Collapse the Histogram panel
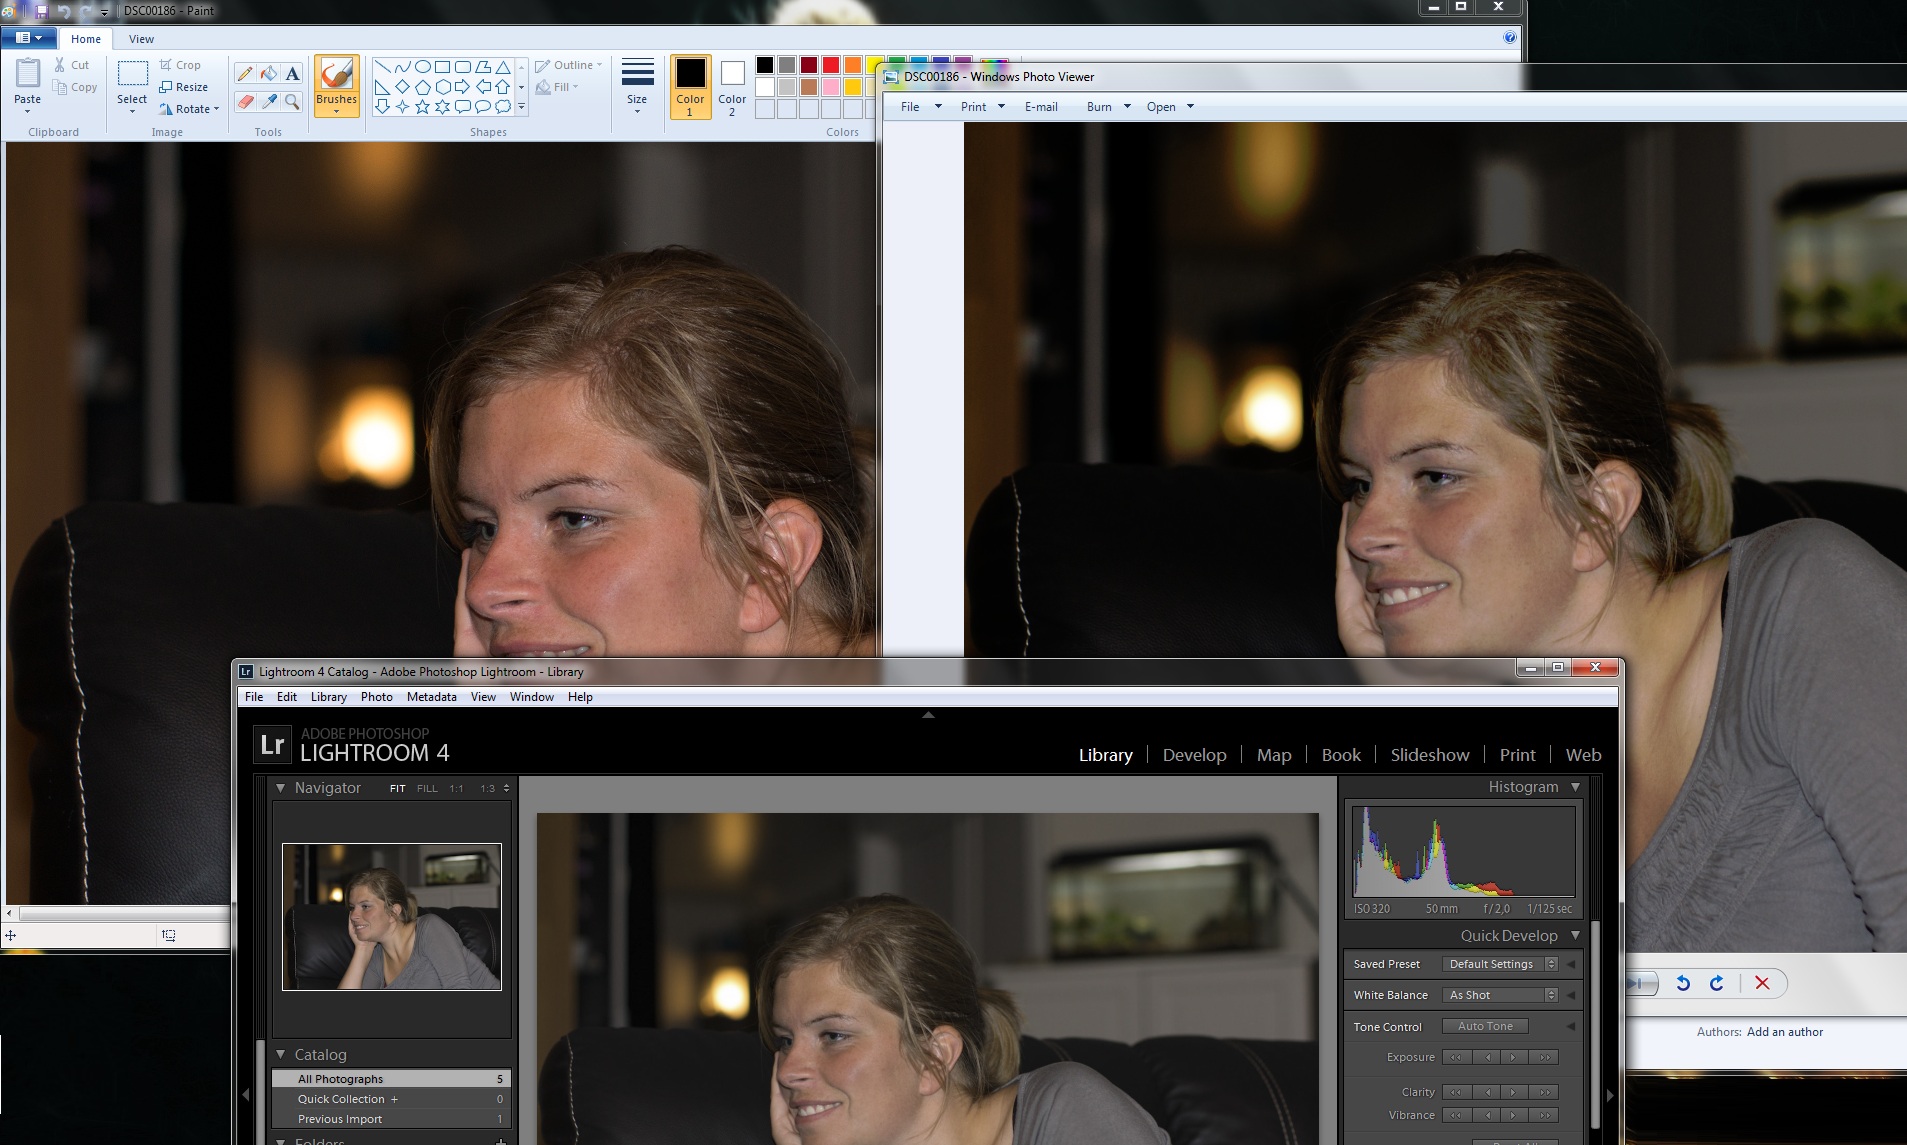The image size is (1907, 1145). point(1575,787)
